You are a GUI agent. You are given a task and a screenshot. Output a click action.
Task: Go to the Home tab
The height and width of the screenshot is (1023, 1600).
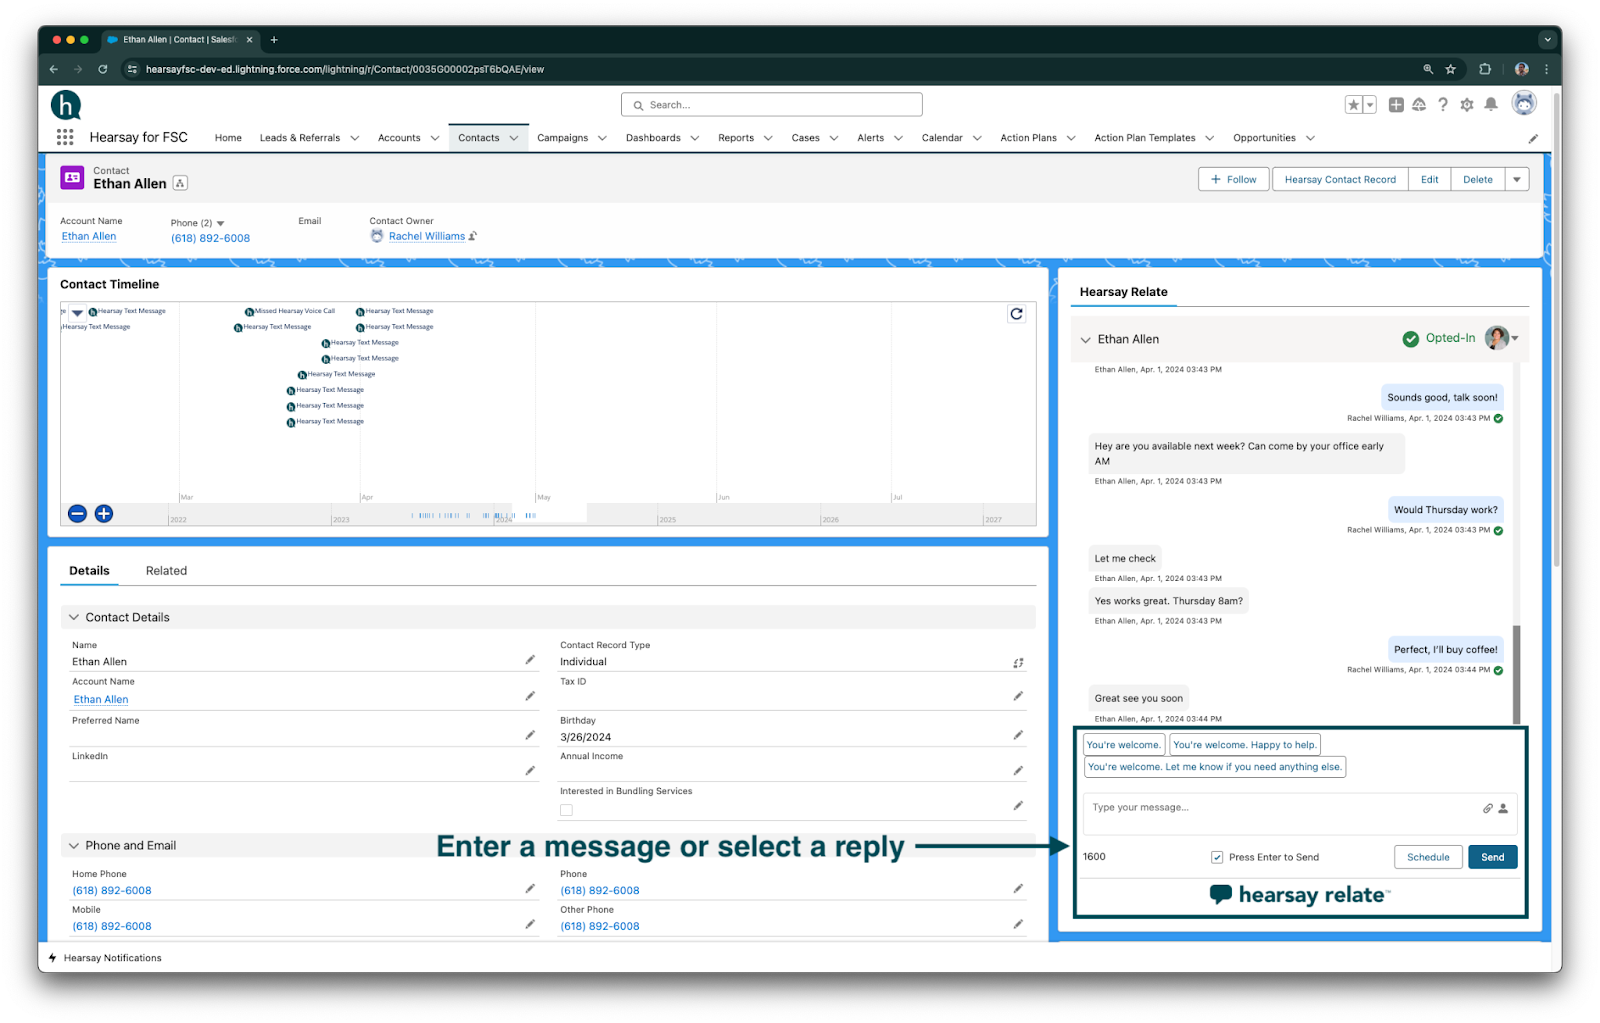pyautogui.click(x=228, y=138)
